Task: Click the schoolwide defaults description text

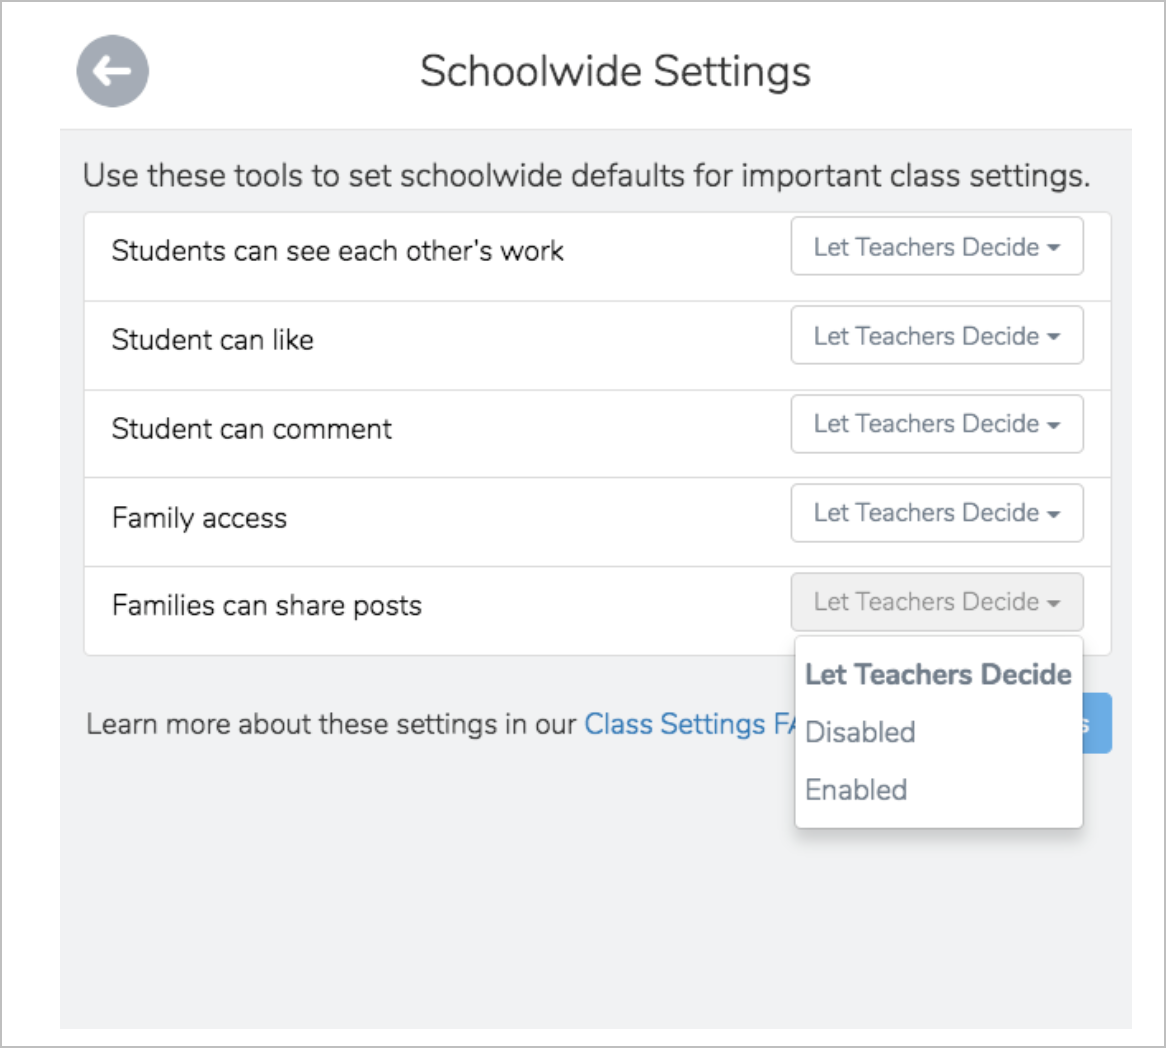Action: point(586,176)
